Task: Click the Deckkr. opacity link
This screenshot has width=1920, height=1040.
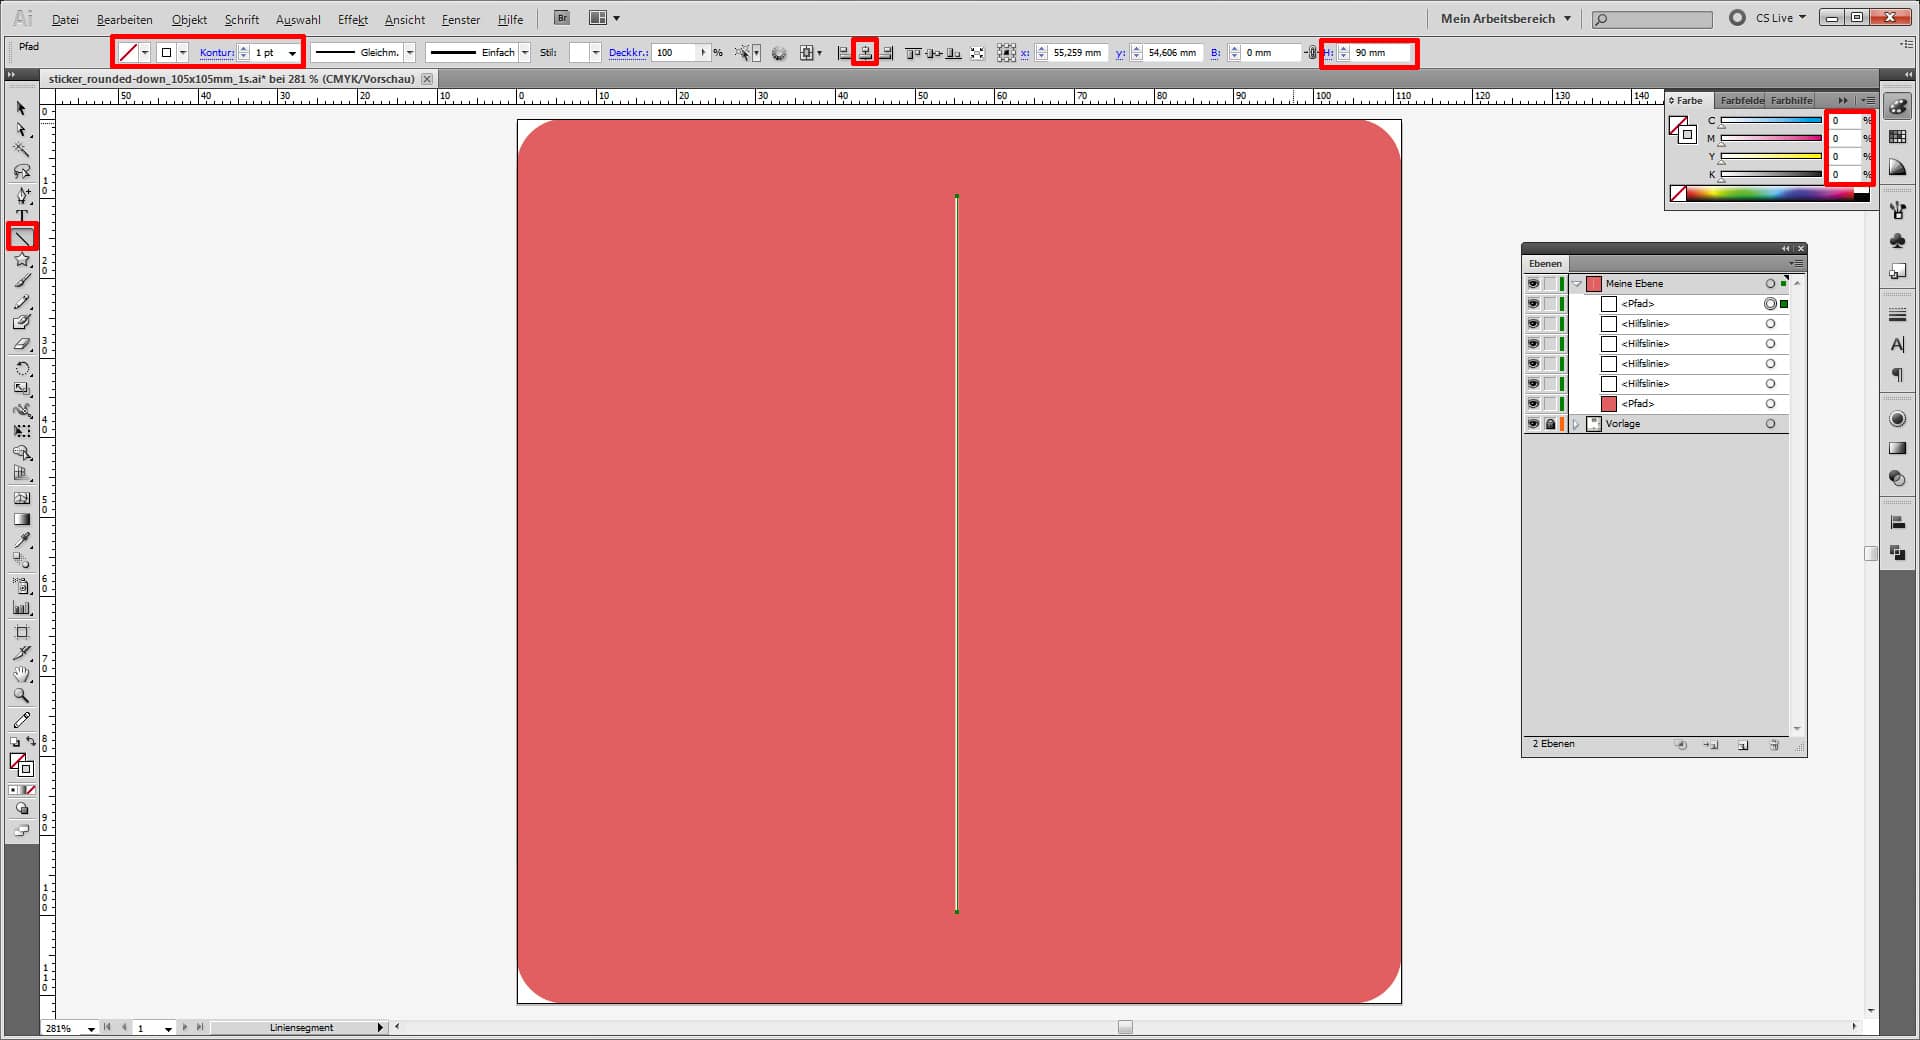Action: click(627, 53)
